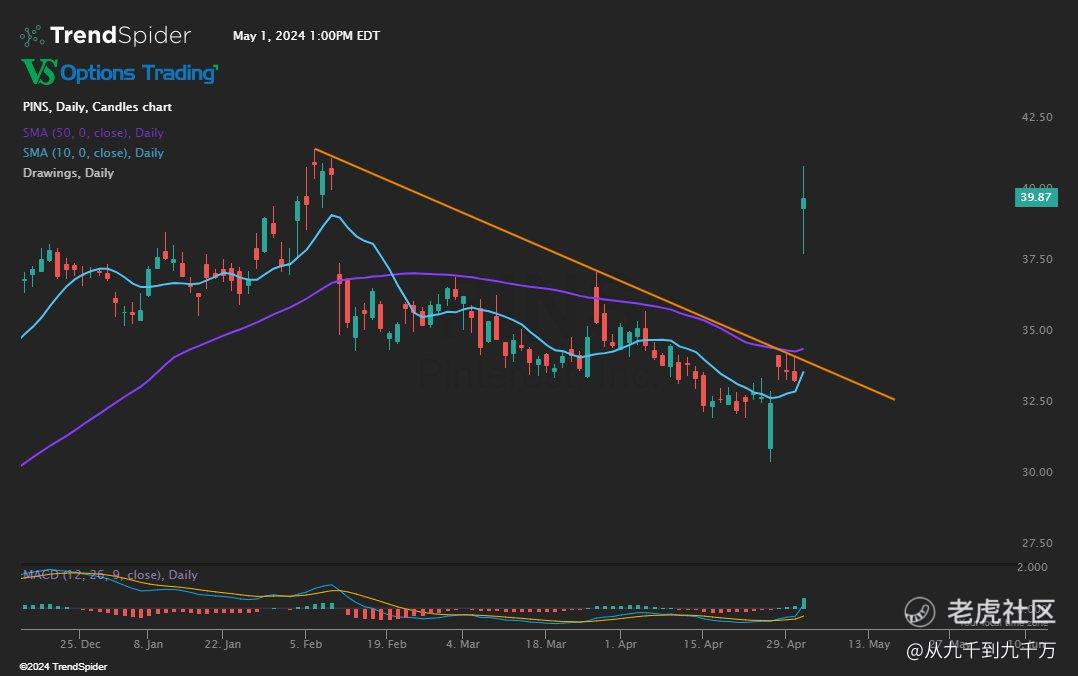Select the SMA (50, 0, close), Daily legend

click(x=93, y=133)
